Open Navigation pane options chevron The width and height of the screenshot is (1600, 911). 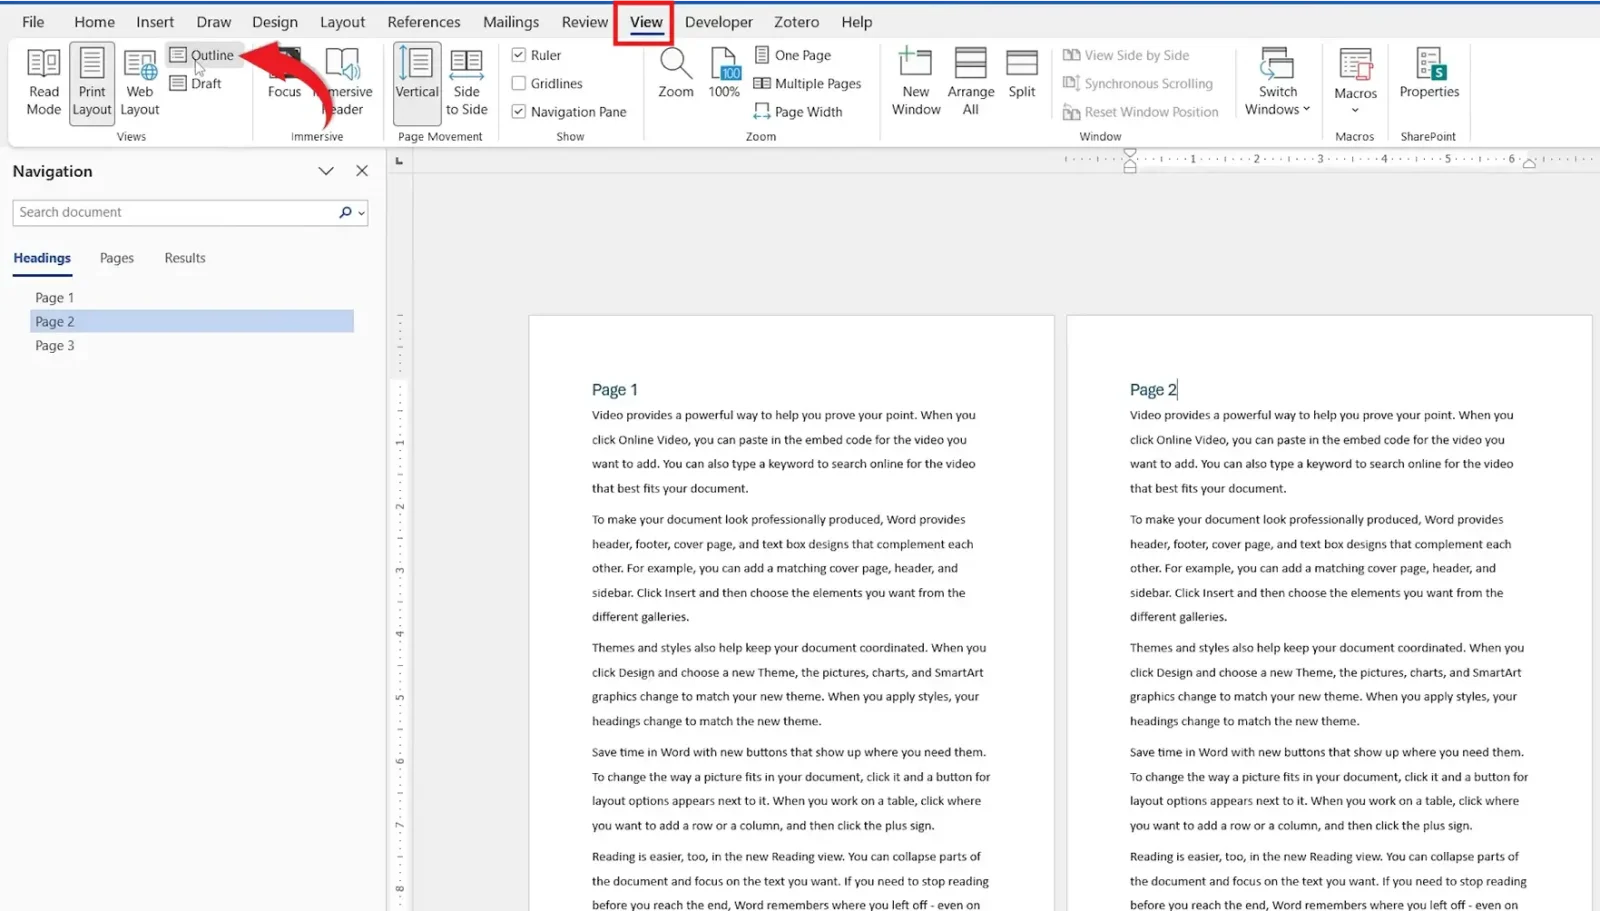point(326,171)
